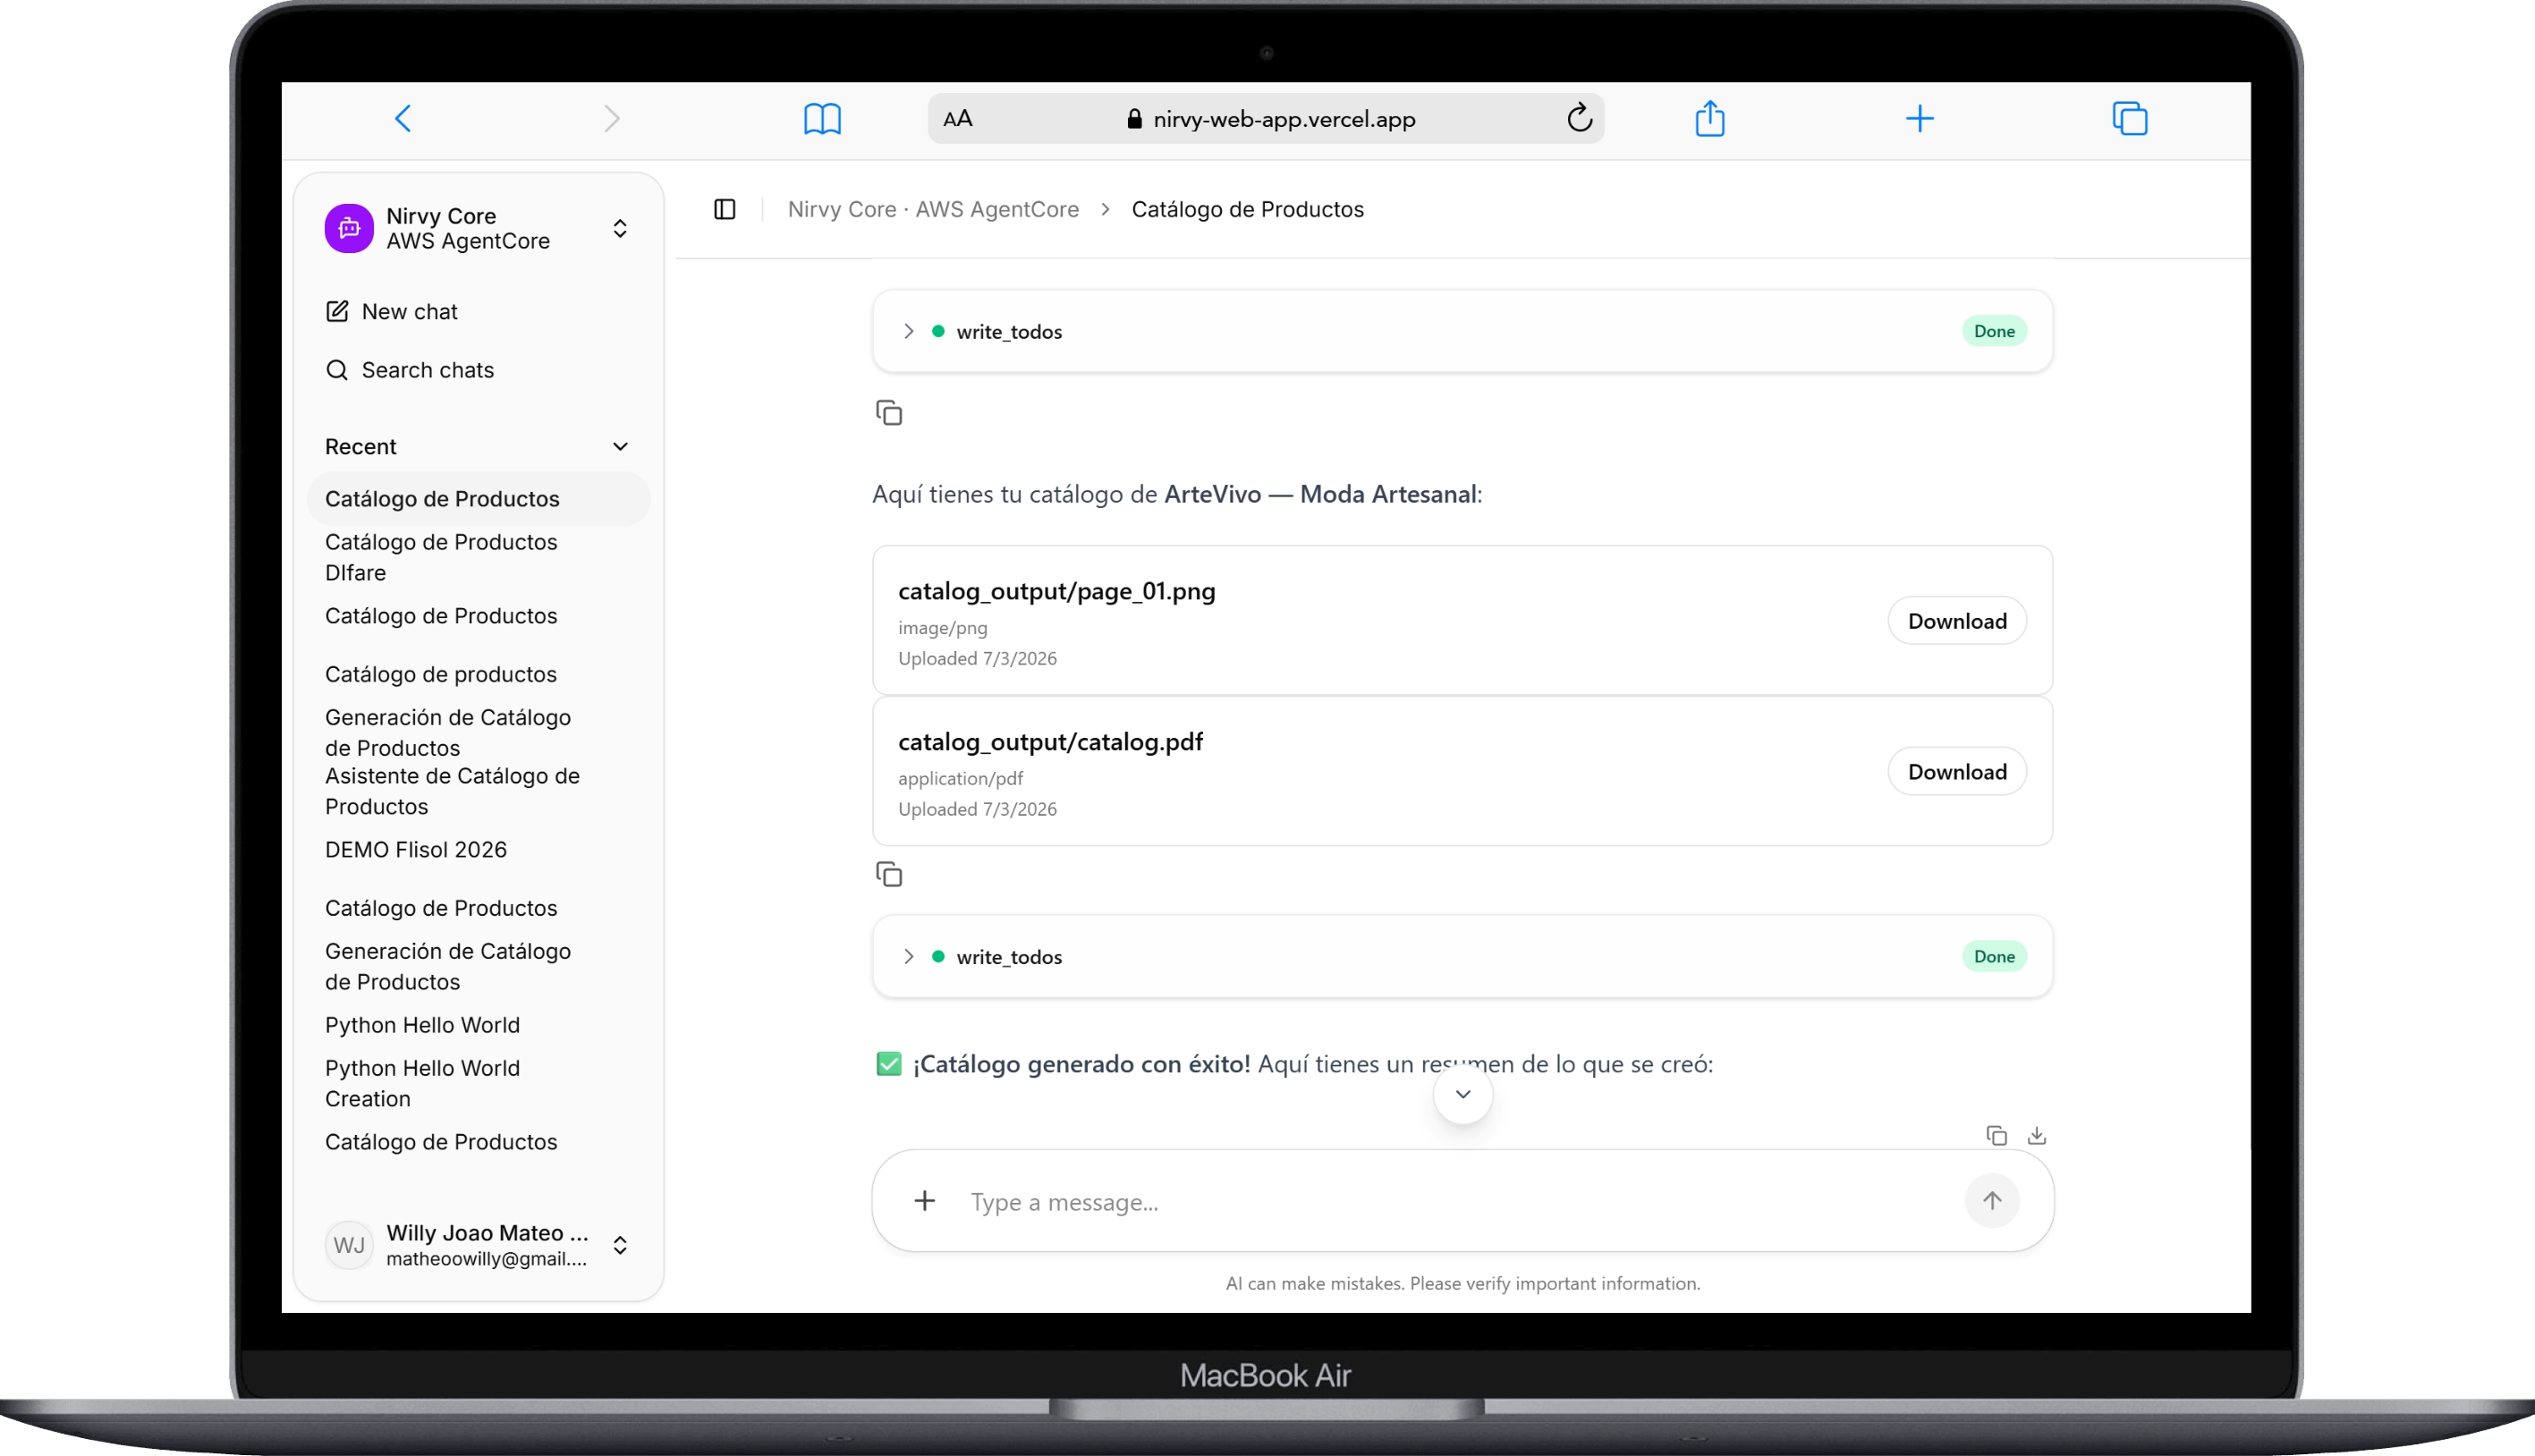2535x1456 pixels.
Task: Click the download icon above message box
Action: 2037,1135
